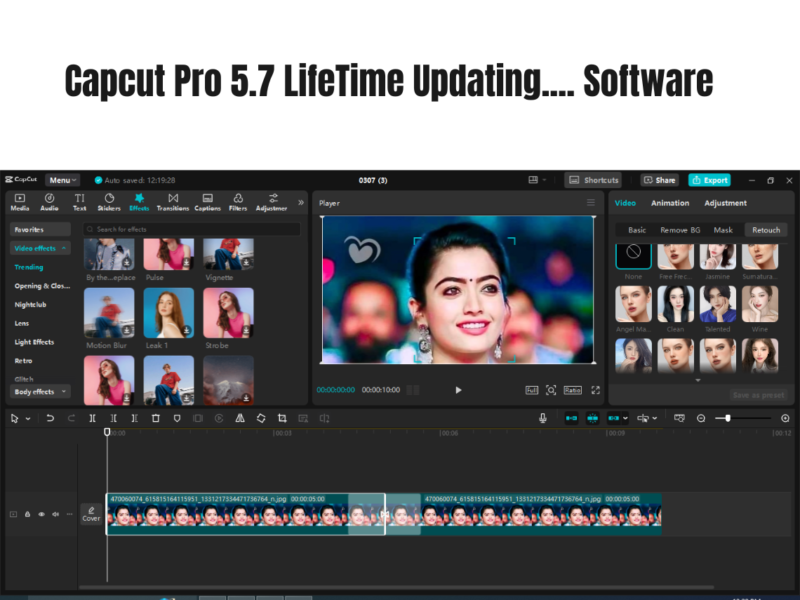Expand the Body effects category

pyautogui.click(x=40, y=391)
